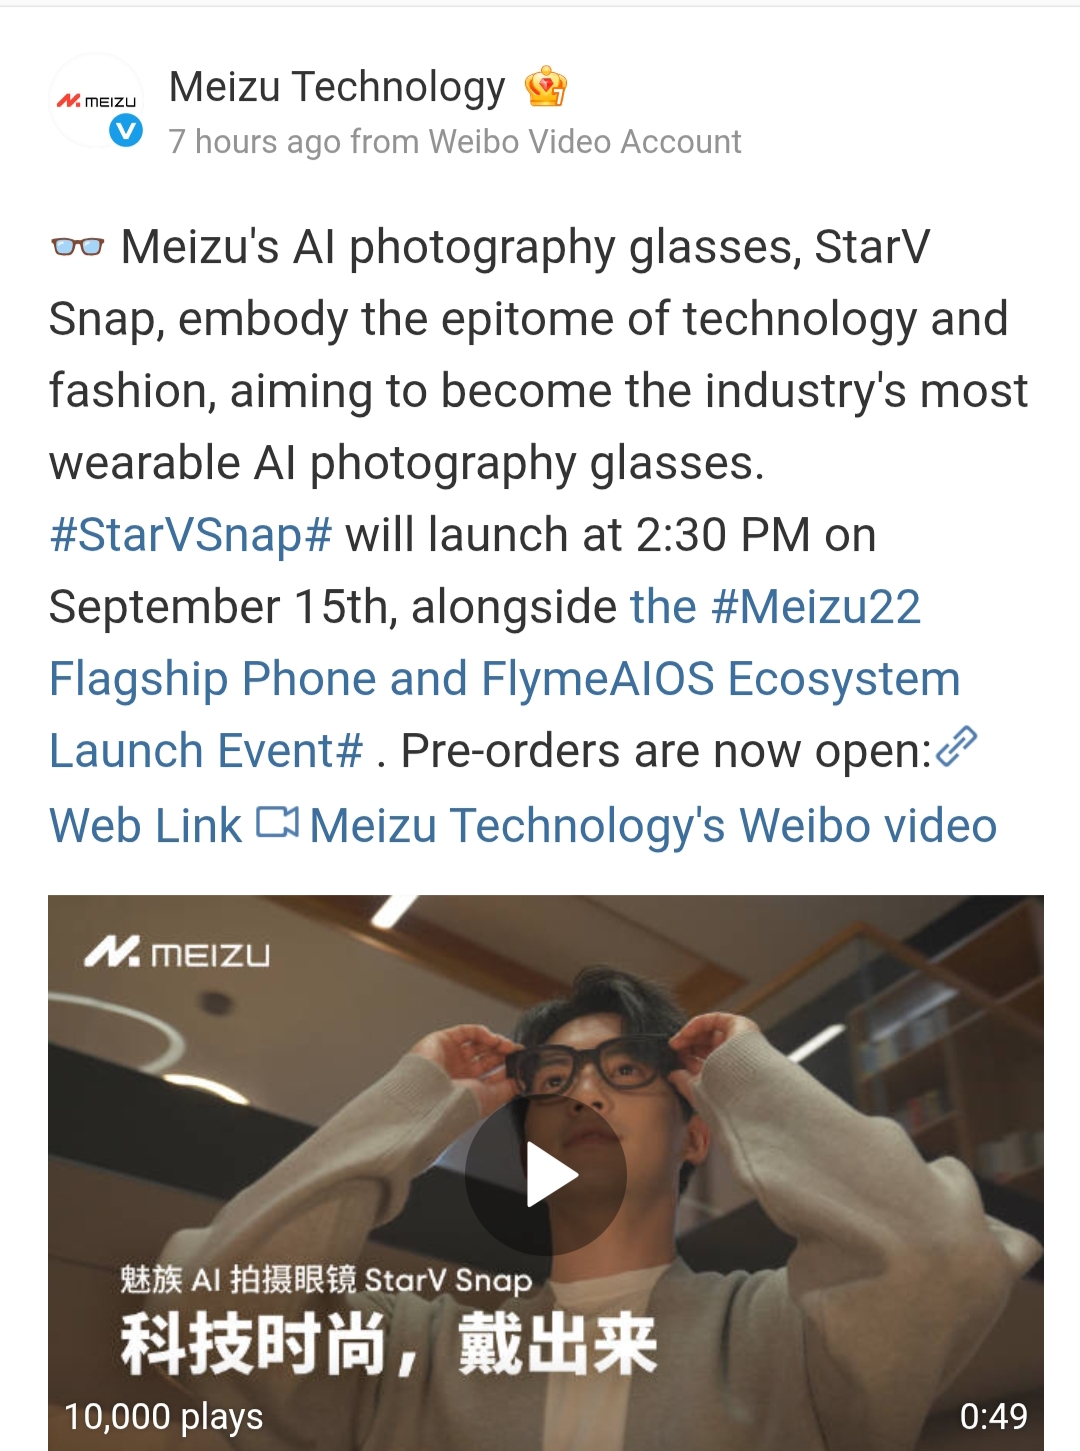
Task: Tap the crown membership icon
Action: tap(546, 87)
